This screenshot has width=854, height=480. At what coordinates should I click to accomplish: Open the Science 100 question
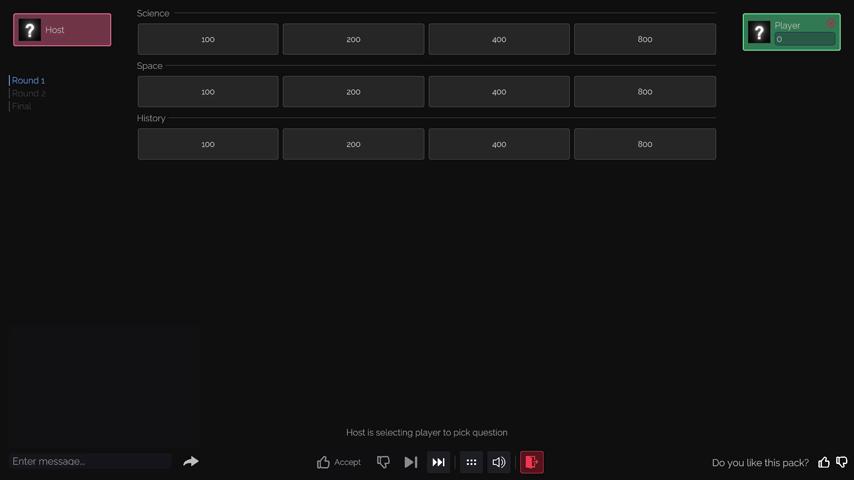point(208,39)
